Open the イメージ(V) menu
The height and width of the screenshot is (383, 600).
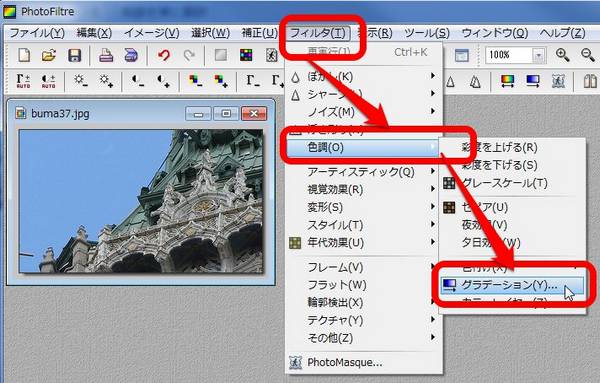(x=152, y=33)
